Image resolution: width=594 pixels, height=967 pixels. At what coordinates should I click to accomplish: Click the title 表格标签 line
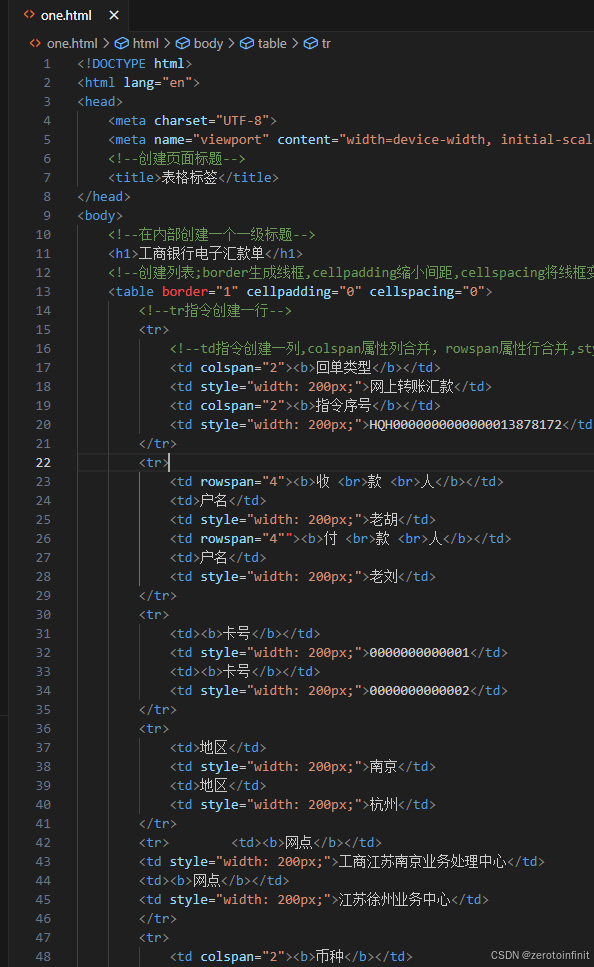pos(194,178)
